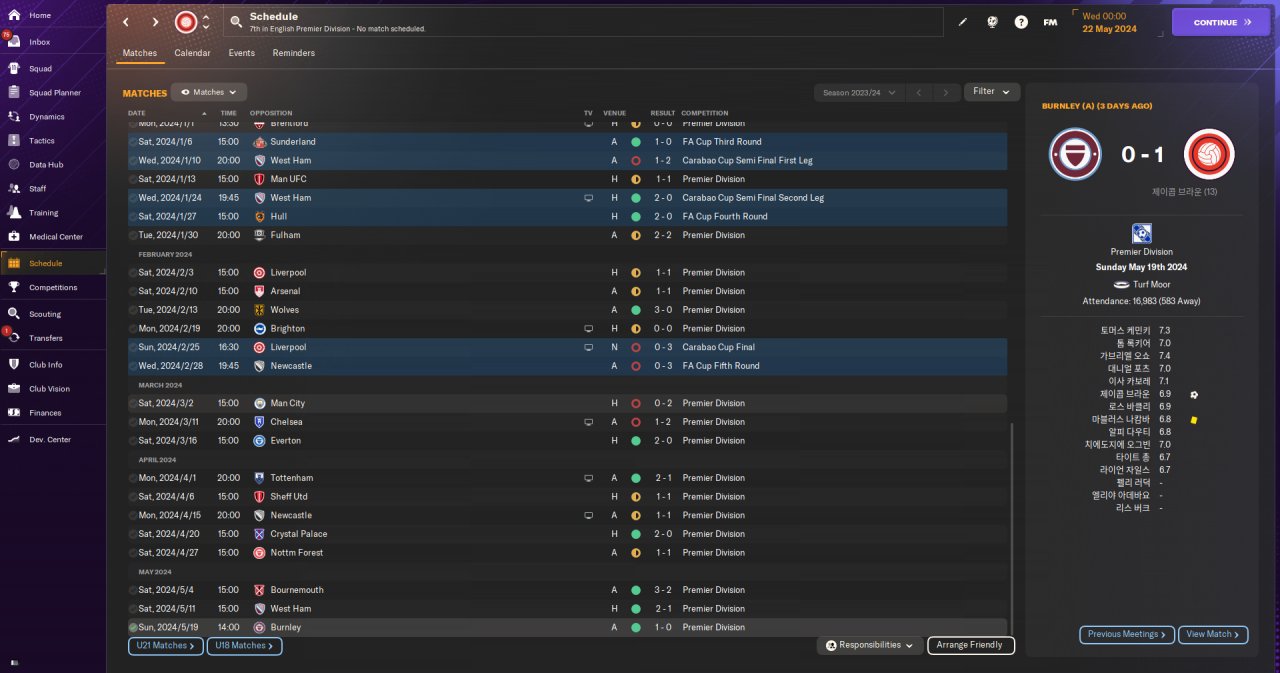Click the pencil edit icon in top bar

pos(963,22)
